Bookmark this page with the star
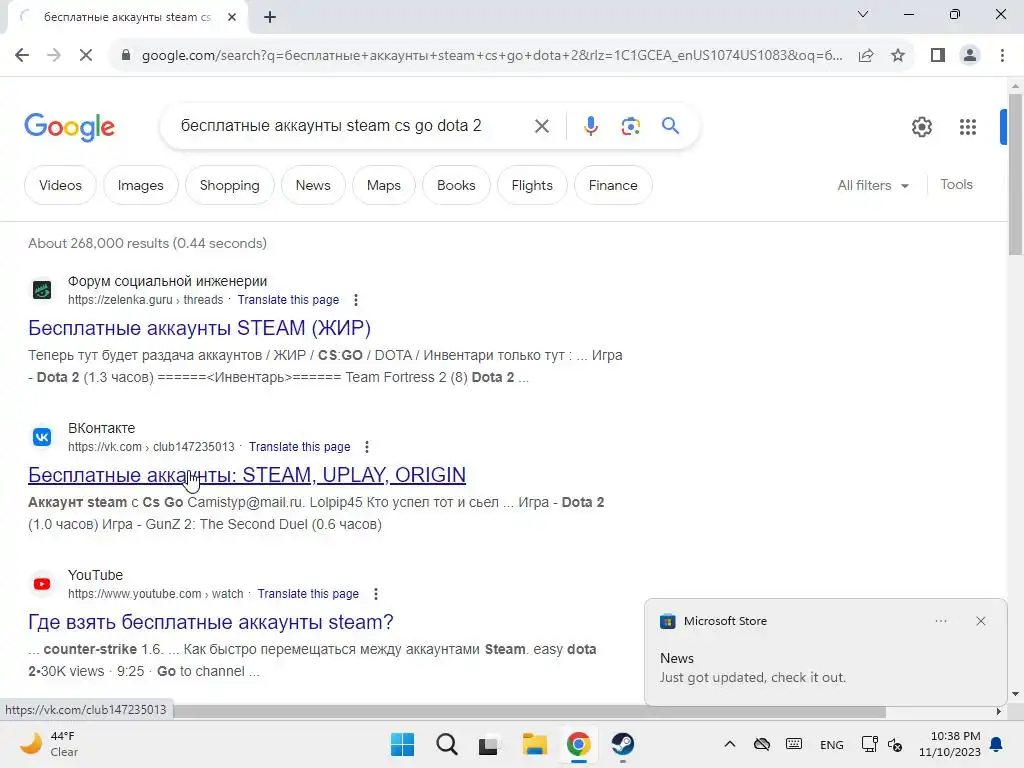This screenshot has height=768, width=1024. (x=898, y=56)
